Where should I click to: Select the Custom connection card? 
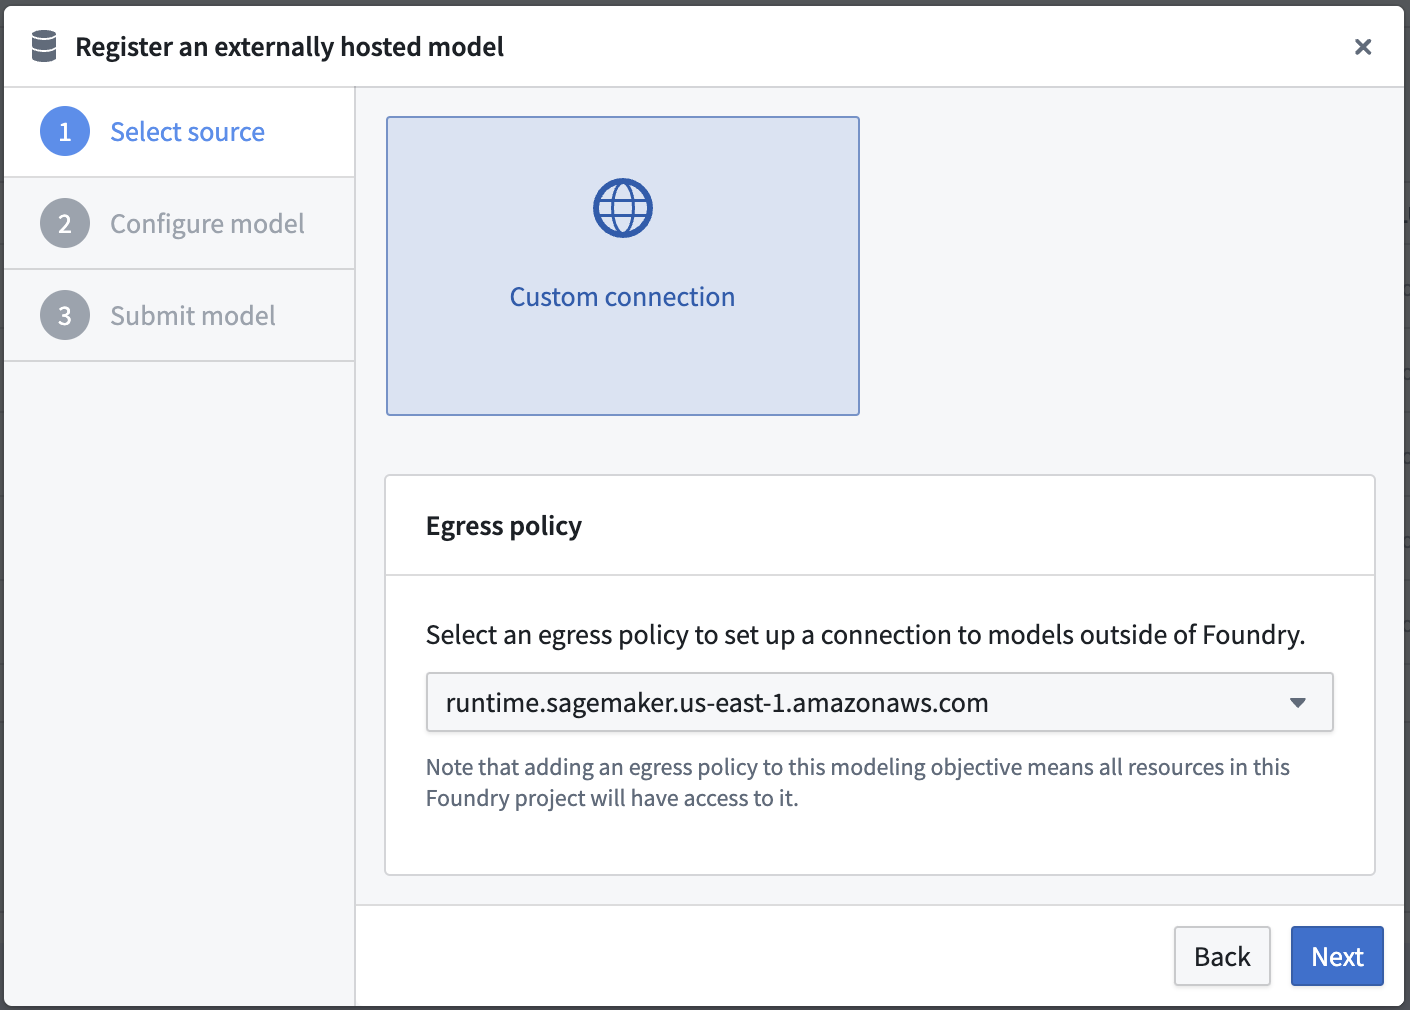623,266
